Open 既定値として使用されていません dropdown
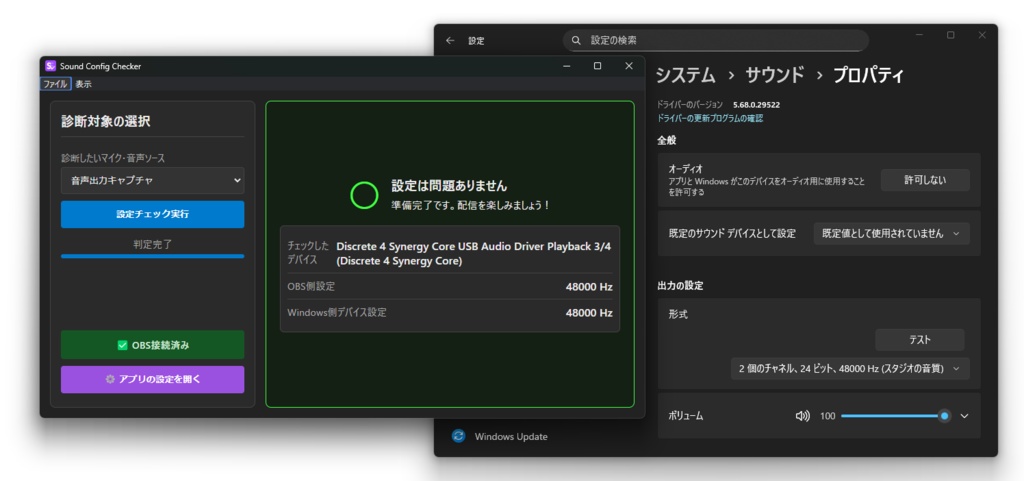 click(891, 234)
